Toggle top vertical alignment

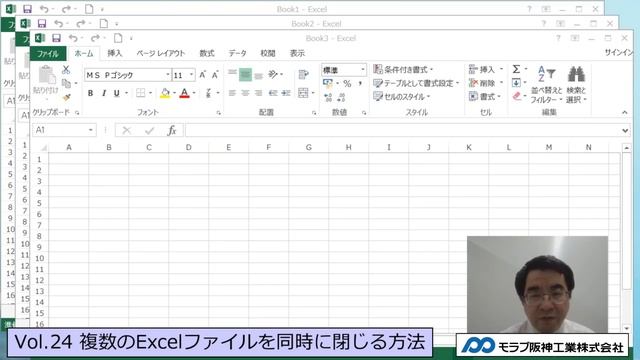pos(232,74)
